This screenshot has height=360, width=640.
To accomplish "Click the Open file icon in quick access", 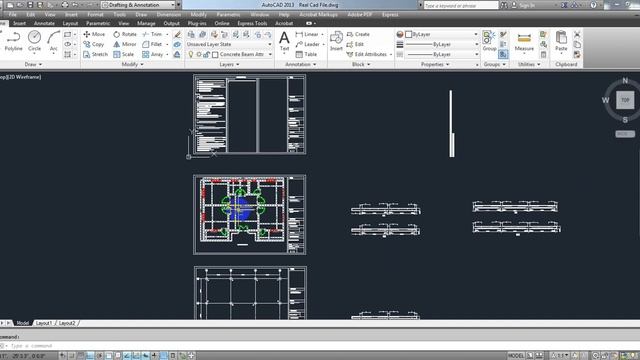I will (x=20, y=5).
